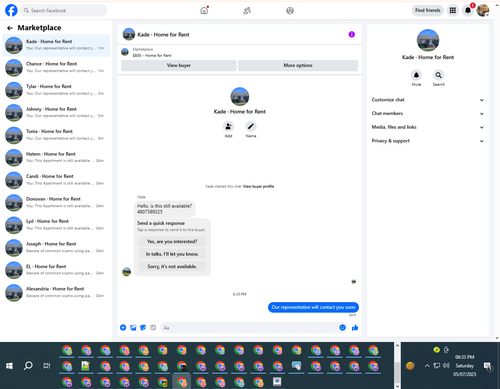Open the Candi - Home for Rent conversation
The image size is (500, 389).
click(56, 180)
